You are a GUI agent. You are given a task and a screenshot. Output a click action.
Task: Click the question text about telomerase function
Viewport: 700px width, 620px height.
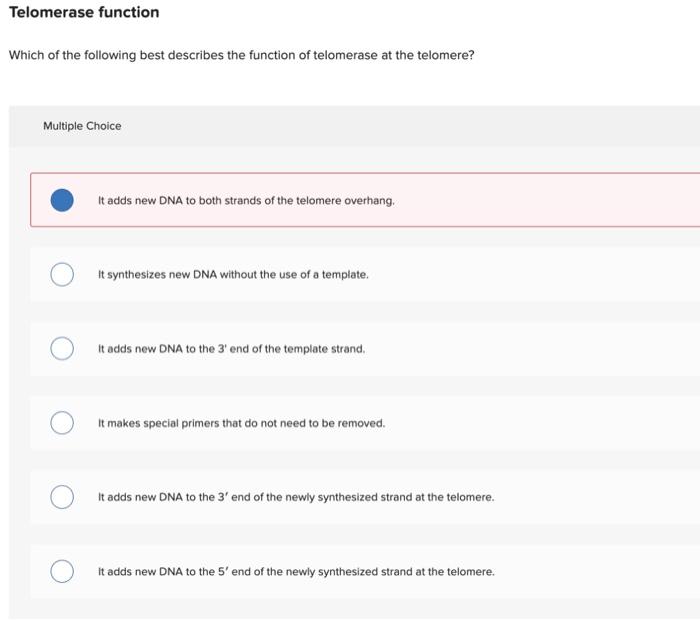click(242, 55)
